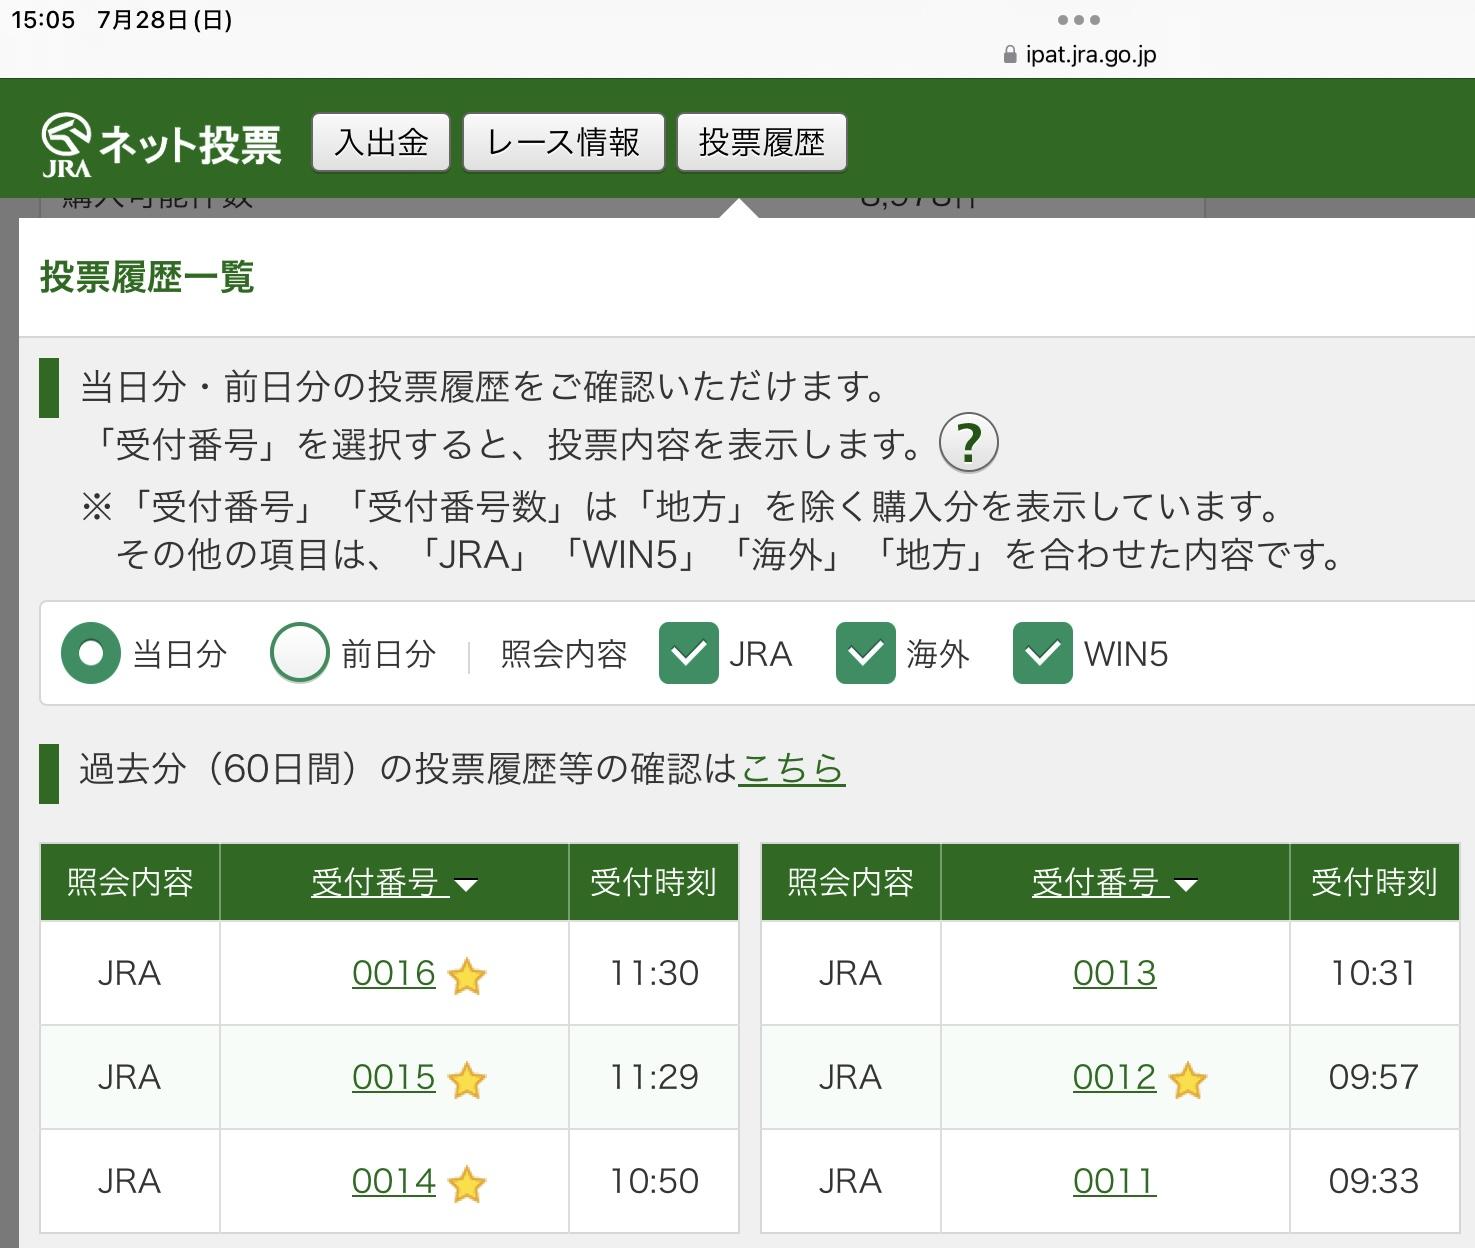Tap the three-dot browser menu icon

pyautogui.click(x=1078, y=20)
